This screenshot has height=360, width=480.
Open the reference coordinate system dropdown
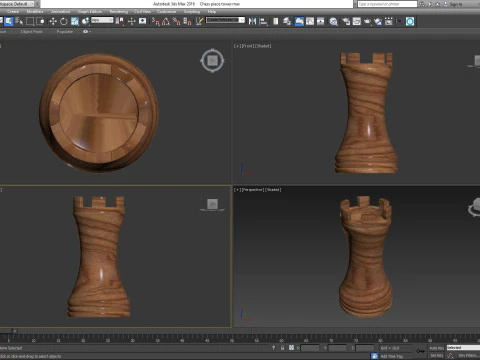pos(102,20)
